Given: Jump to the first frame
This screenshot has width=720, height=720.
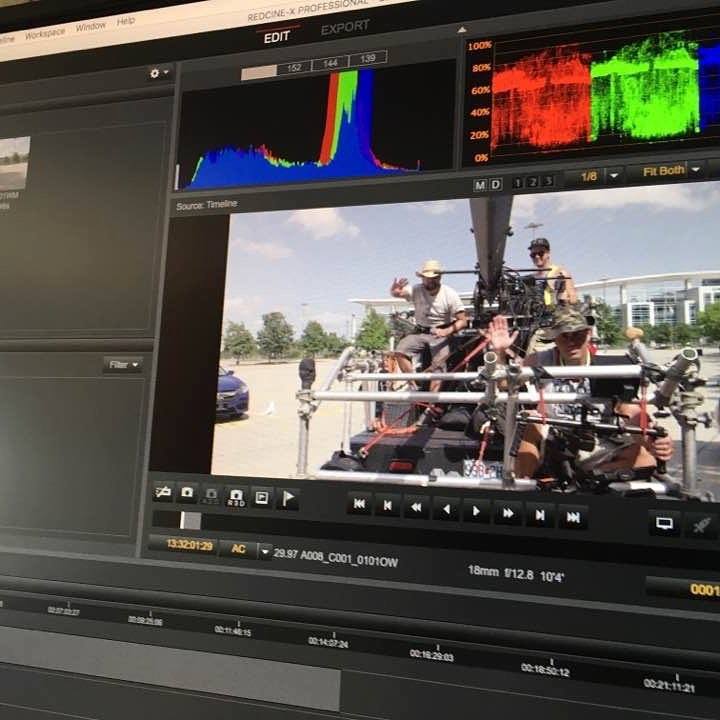Looking at the screenshot, I should [x=359, y=504].
